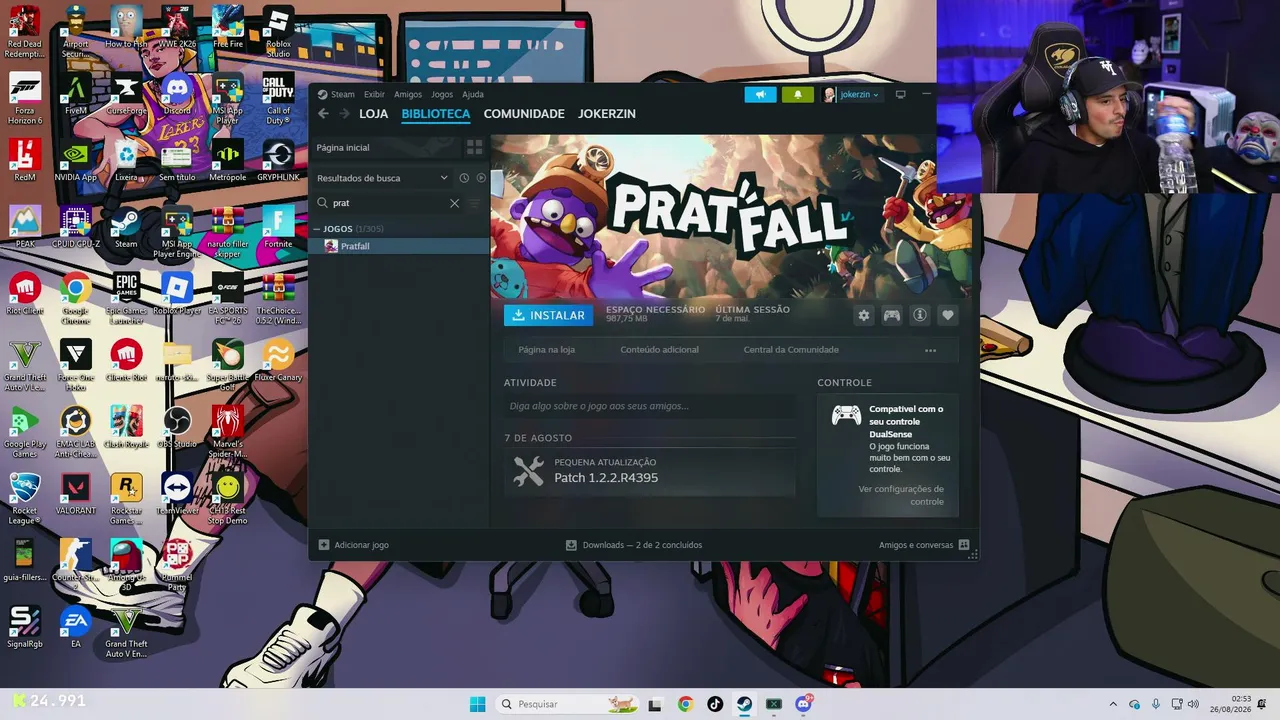The image size is (1280, 720).
Task: Select the NVIDIA App desktop icon
Action: 75,162
